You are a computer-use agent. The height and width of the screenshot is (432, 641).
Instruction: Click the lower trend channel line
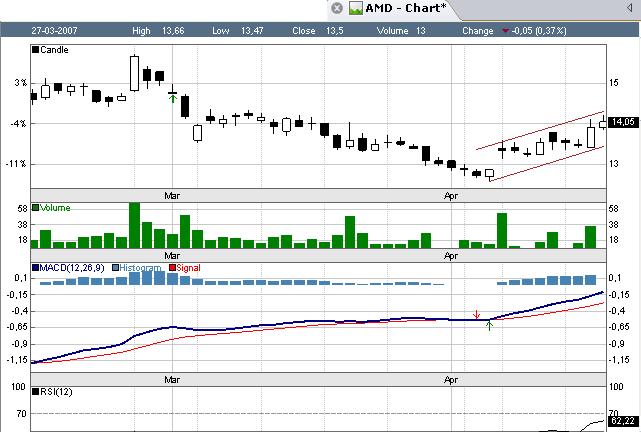tap(547, 163)
